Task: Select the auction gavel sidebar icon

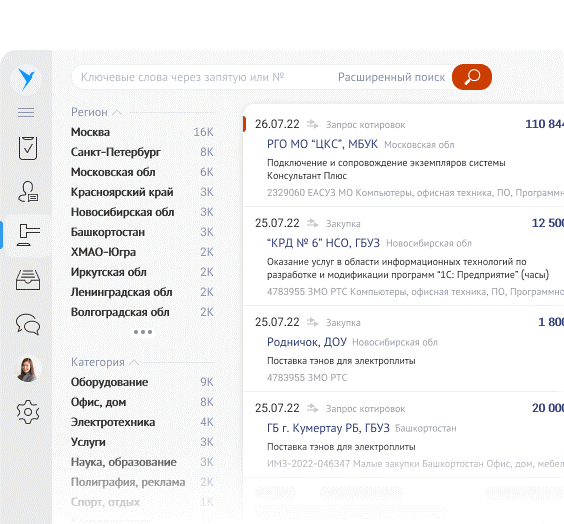Action: coord(28,234)
